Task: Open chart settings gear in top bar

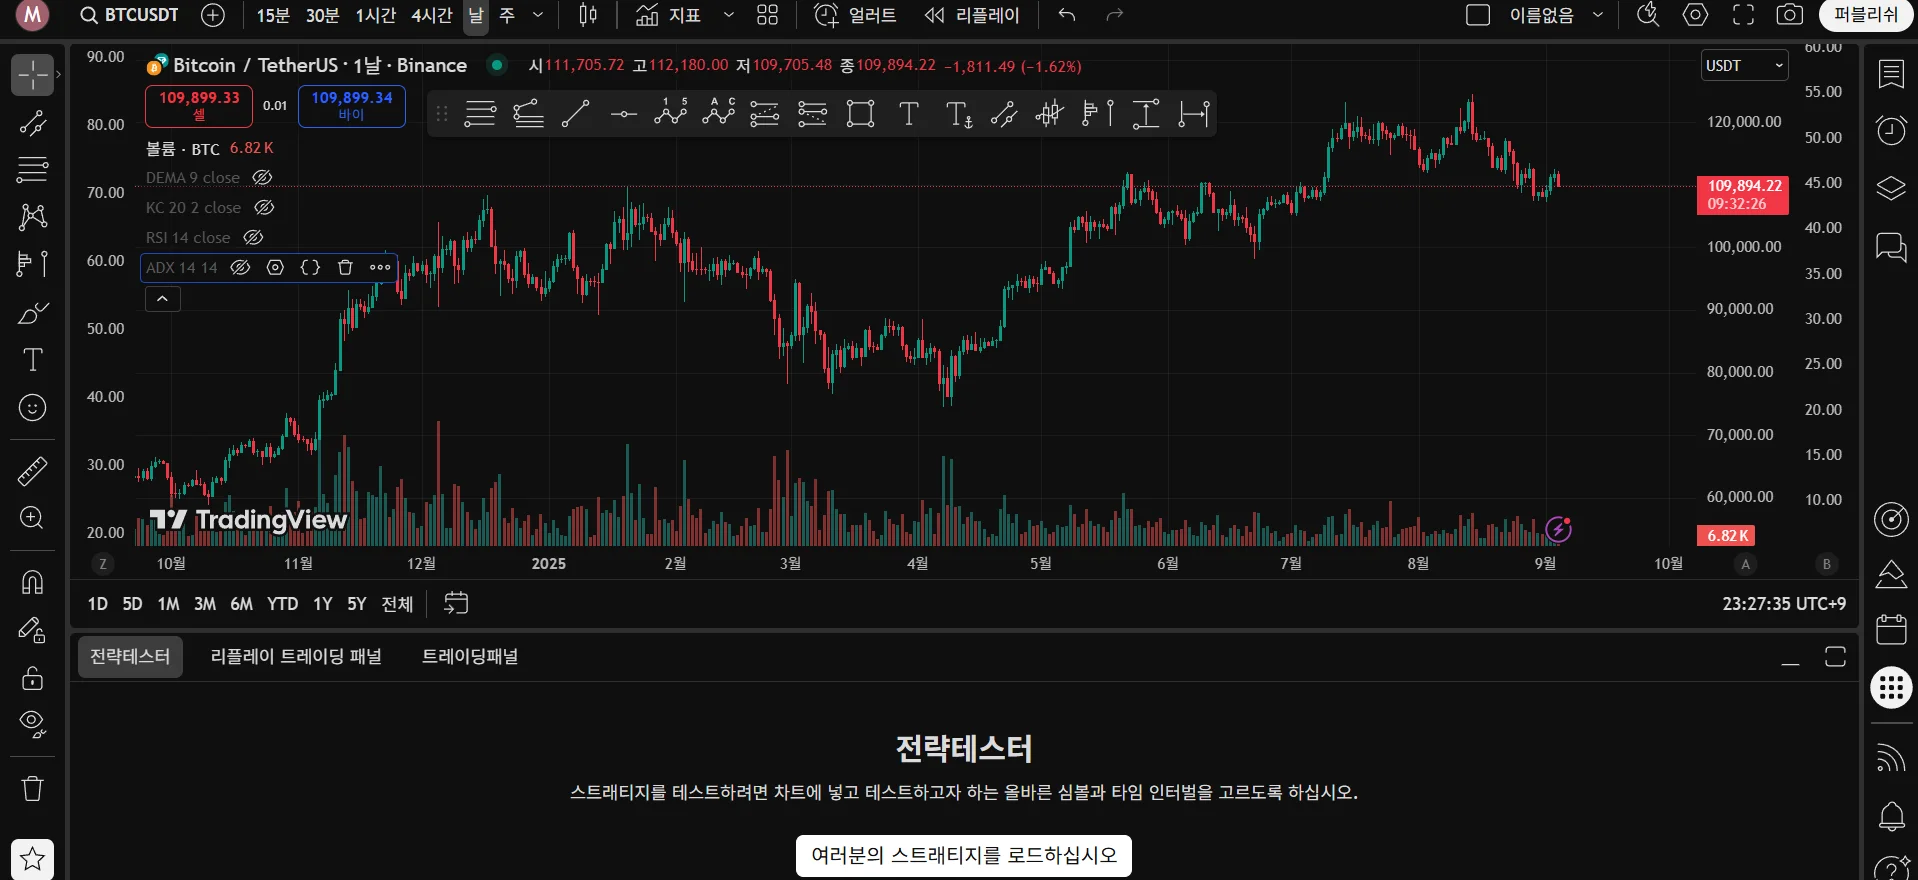Action: click(1695, 15)
